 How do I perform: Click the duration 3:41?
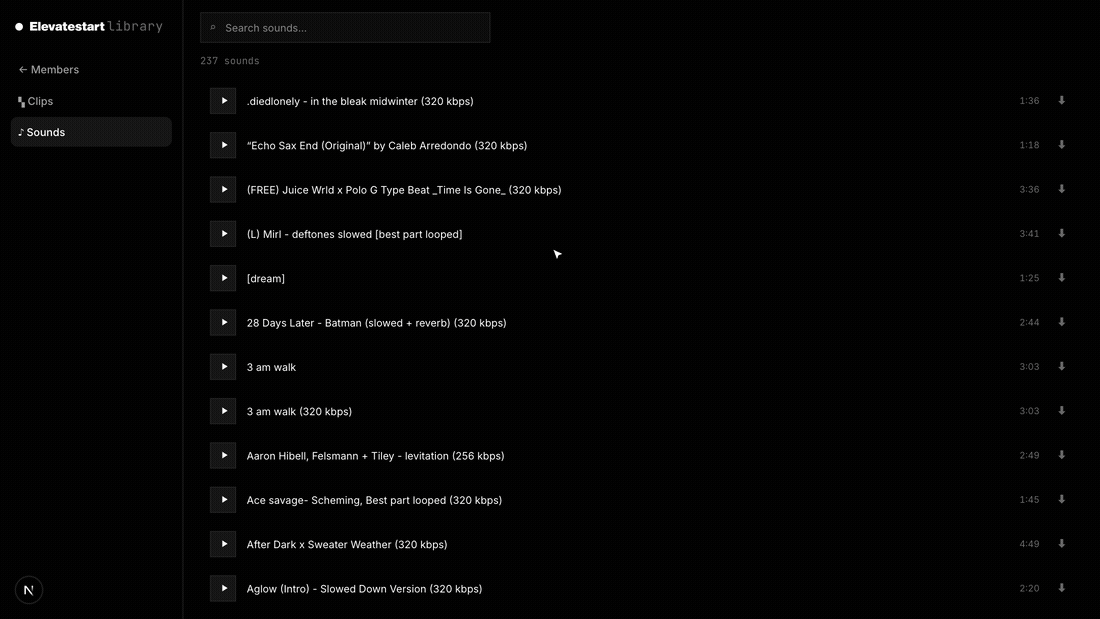point(1029,234)
